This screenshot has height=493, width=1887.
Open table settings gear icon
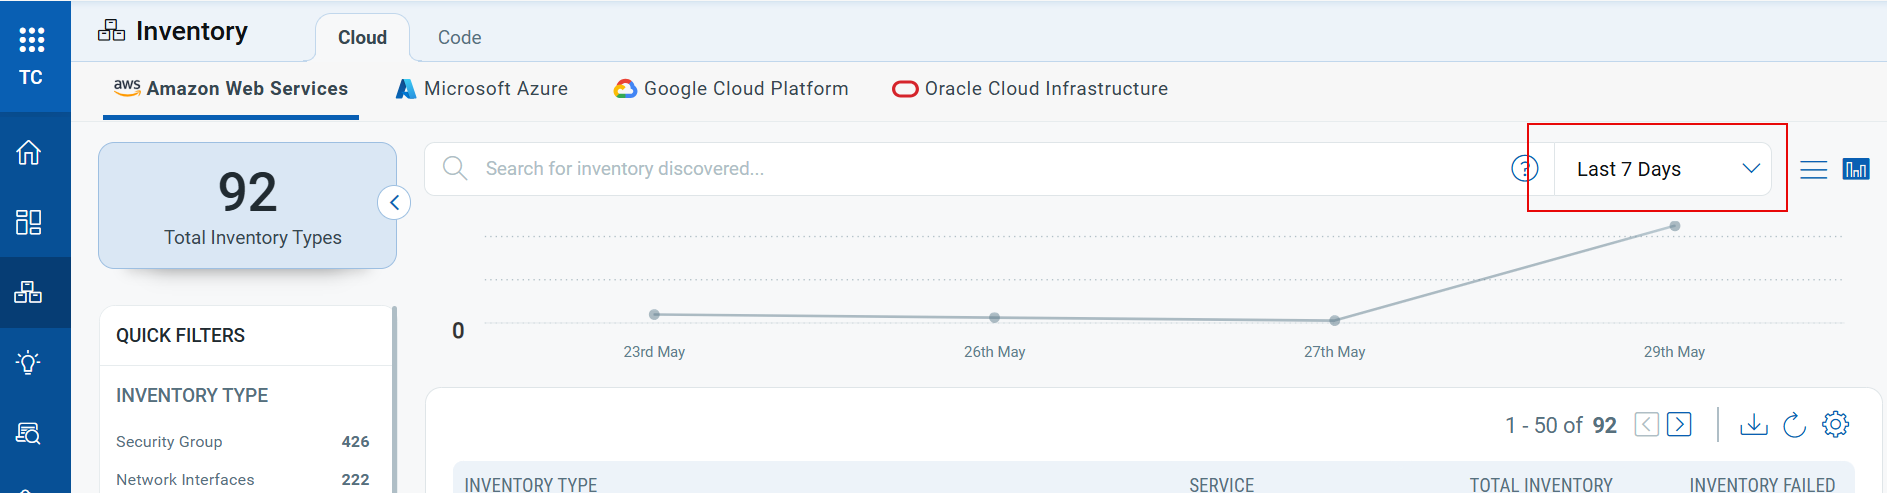pyautogui.click(x=1835, y=424)
